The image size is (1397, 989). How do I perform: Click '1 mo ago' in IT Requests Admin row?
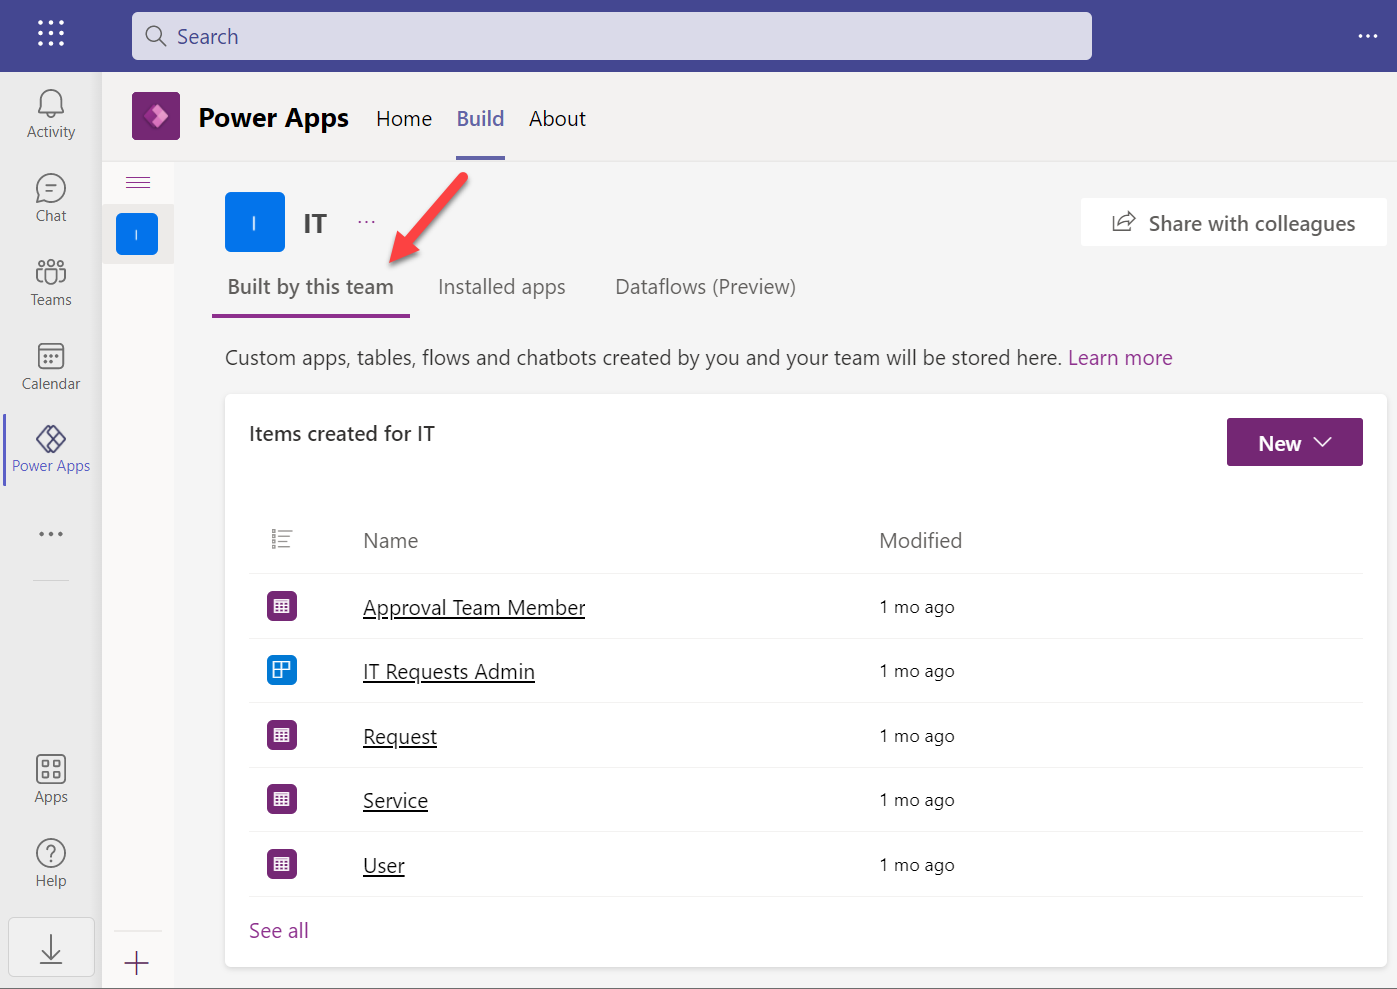pos(917,671)
